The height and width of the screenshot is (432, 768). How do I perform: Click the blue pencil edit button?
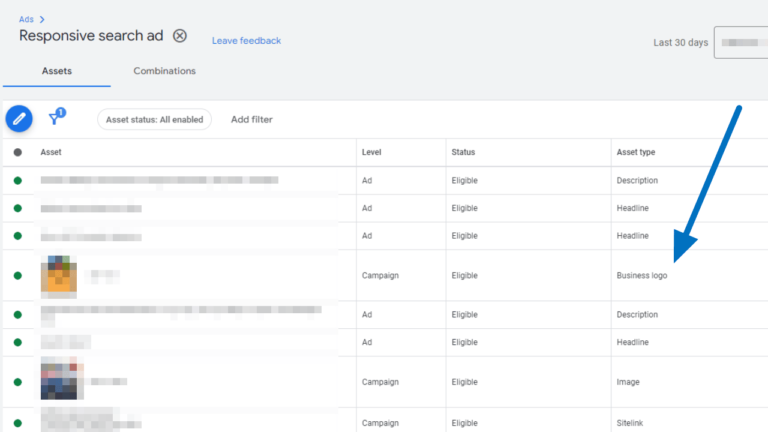coord(19,119)
